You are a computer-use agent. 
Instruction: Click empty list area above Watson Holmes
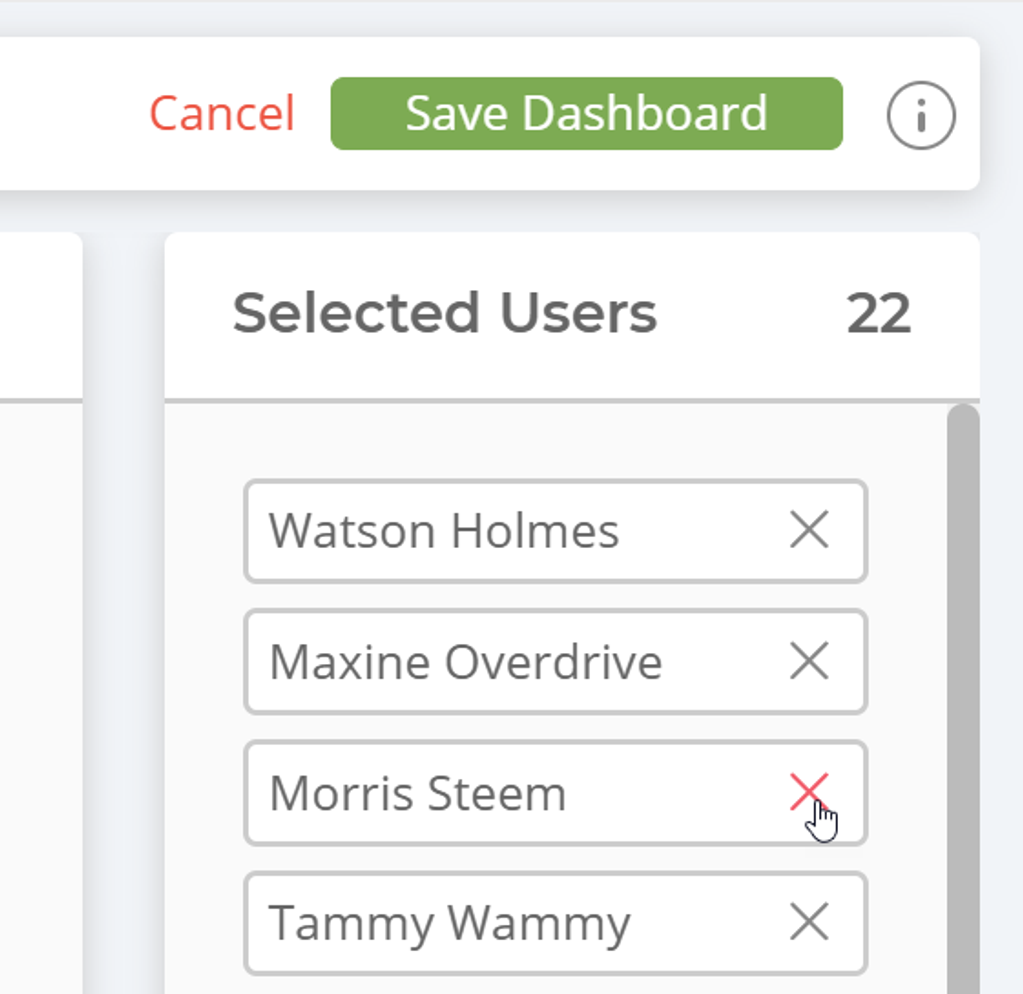click(555, 442)
